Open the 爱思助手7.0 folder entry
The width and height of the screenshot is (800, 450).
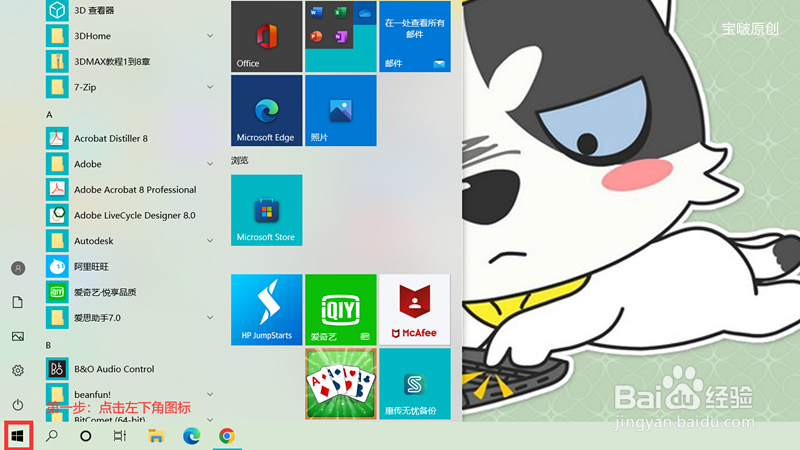[x=130, y=317]
